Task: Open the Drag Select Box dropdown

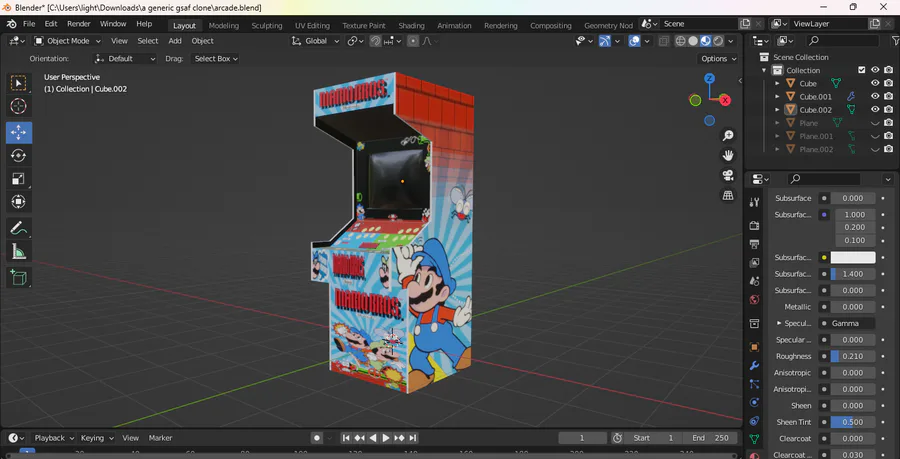Action: (215, 59)
